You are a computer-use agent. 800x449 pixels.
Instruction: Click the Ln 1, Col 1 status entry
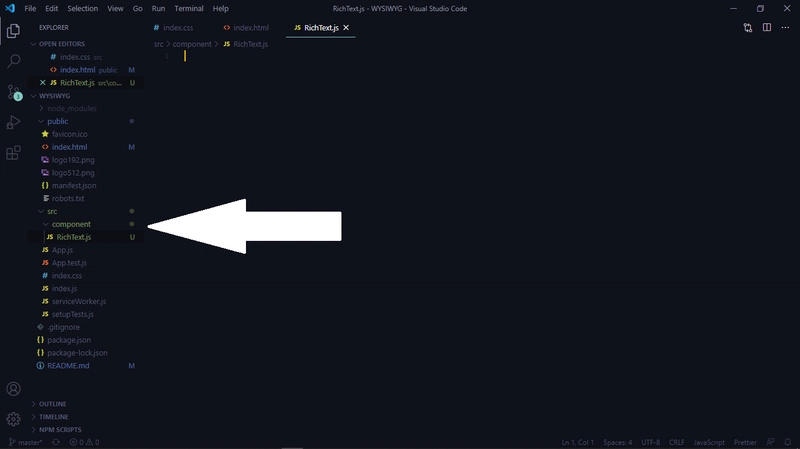tap(578, 442)
